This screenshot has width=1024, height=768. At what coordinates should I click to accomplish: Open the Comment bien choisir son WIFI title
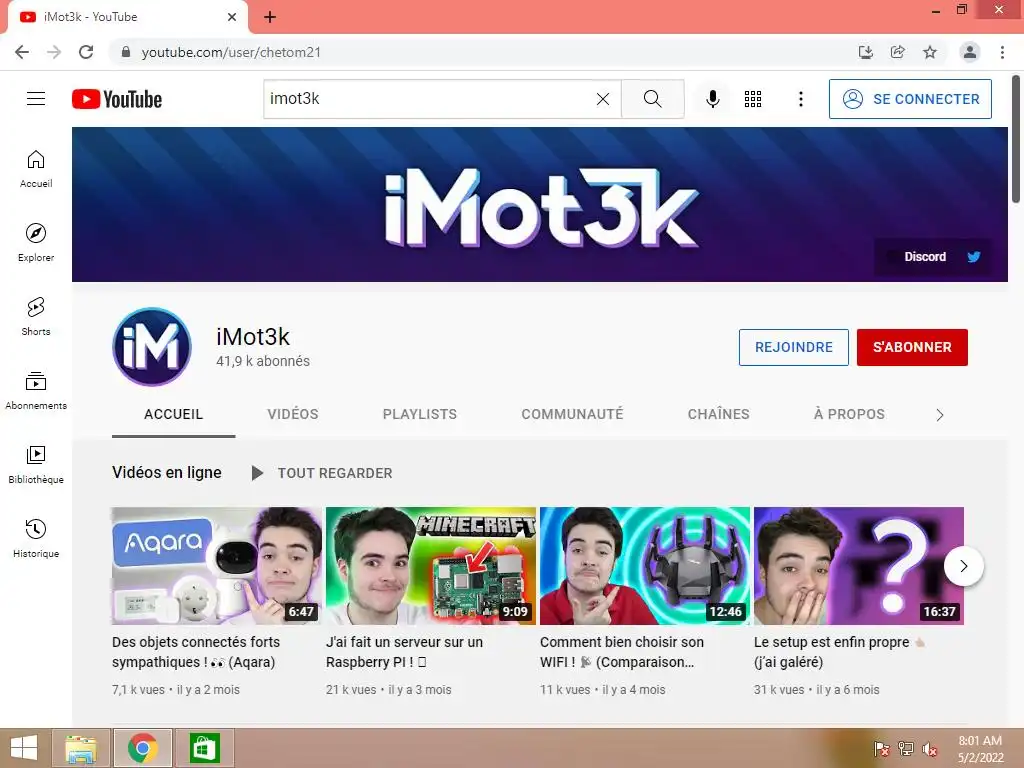coord(622,652)
